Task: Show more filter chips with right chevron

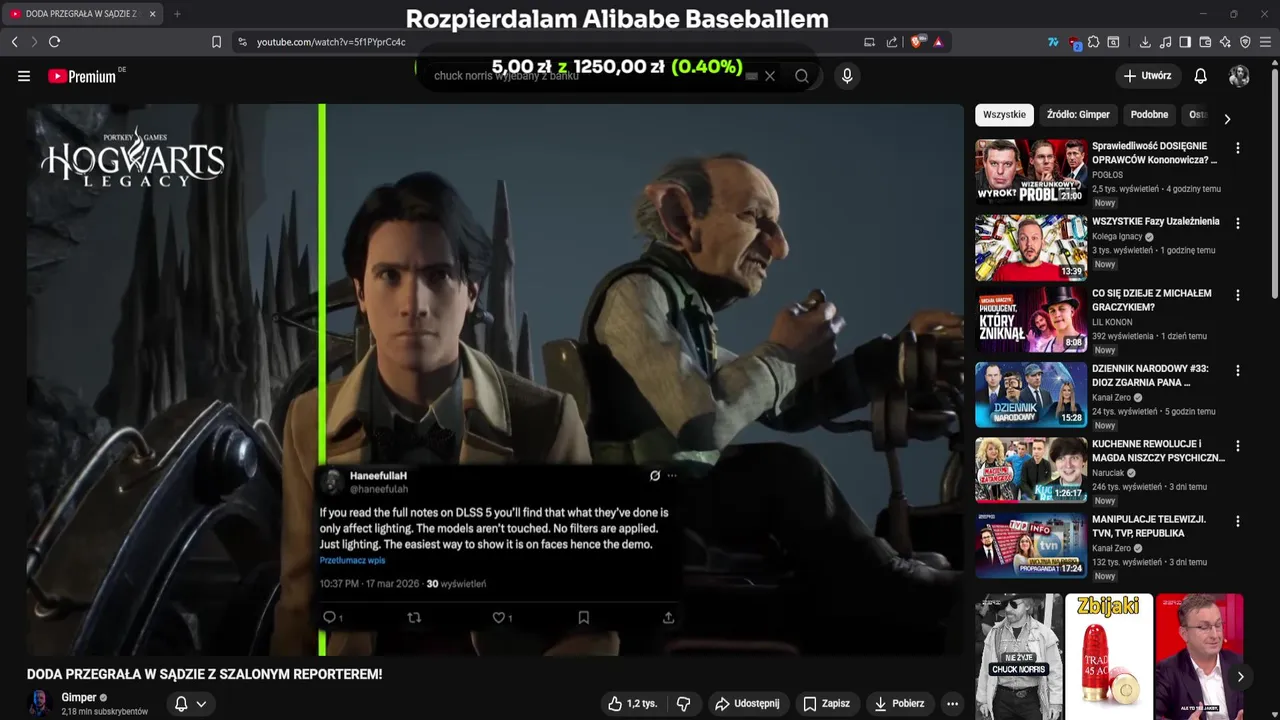Action: tap(1227, 119)
